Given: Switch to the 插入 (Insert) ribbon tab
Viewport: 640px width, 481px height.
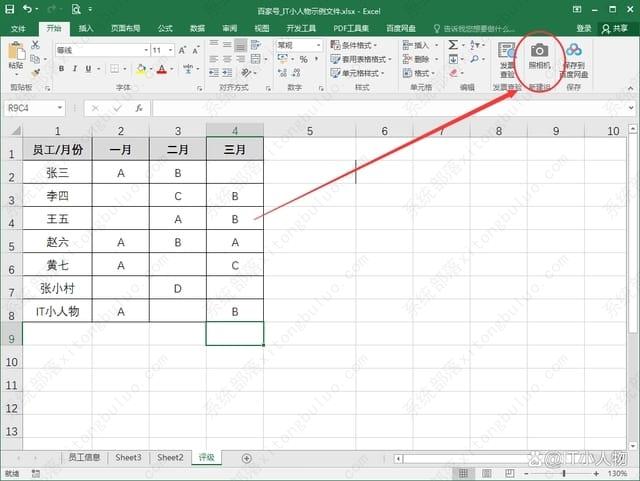Looking at the screenshot, I should pyautogui.click(x=87, y=29).
